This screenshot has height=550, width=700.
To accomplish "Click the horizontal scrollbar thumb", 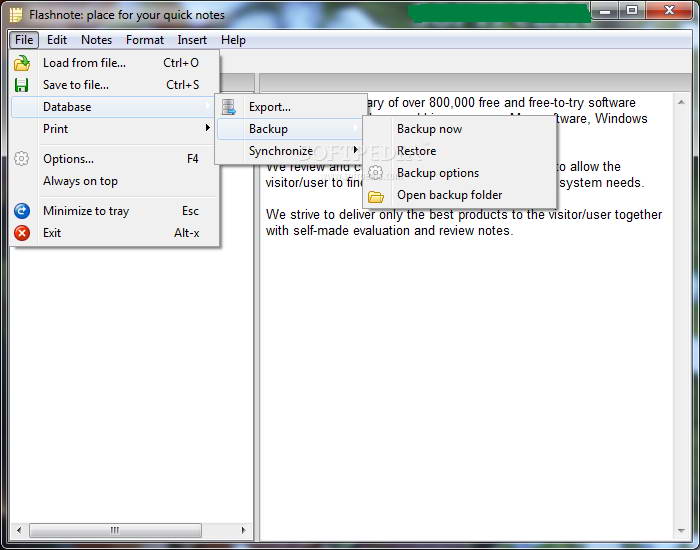I will point(115,530).
